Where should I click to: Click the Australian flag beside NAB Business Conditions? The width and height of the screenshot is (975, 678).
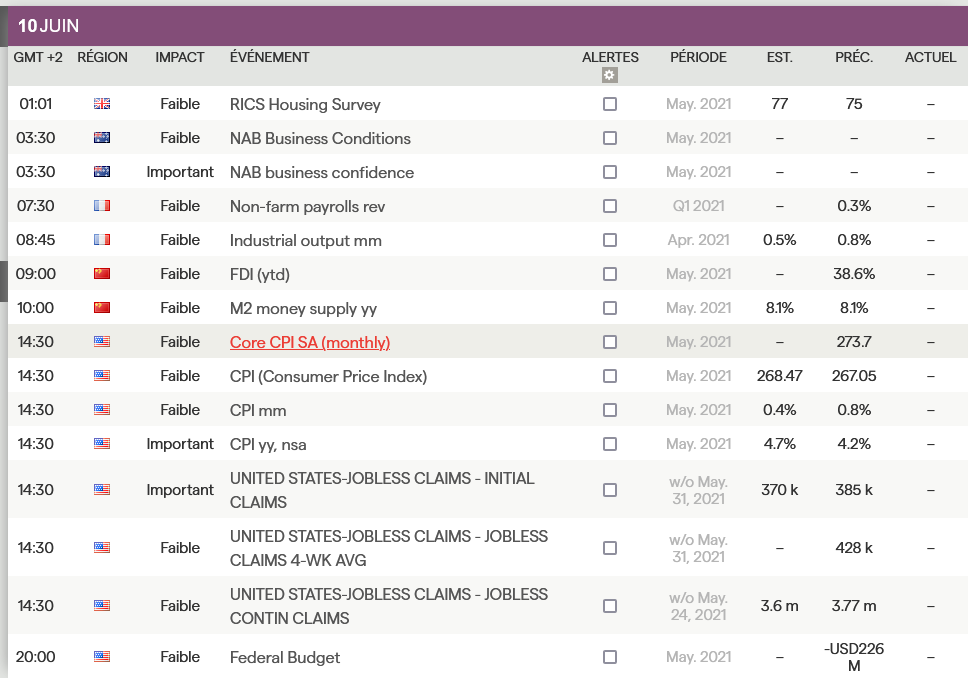[x=102, y=138]
